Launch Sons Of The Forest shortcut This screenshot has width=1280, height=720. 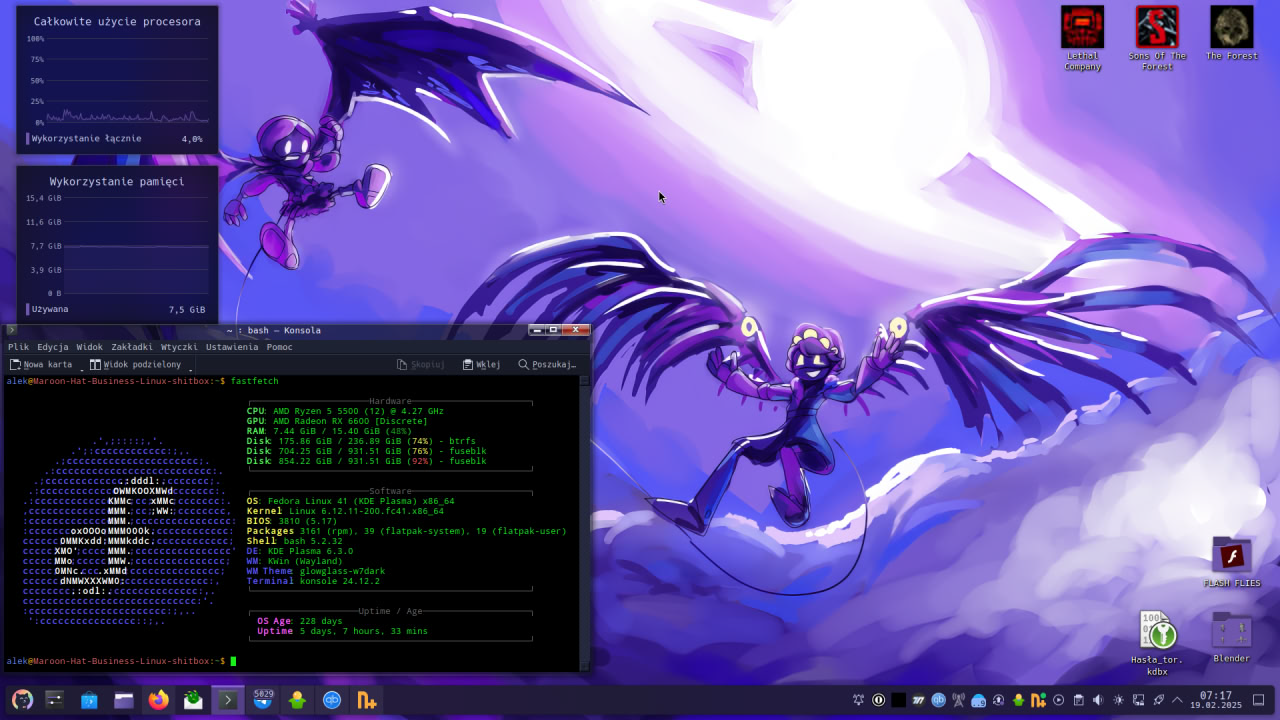(x=1157, y=38)
